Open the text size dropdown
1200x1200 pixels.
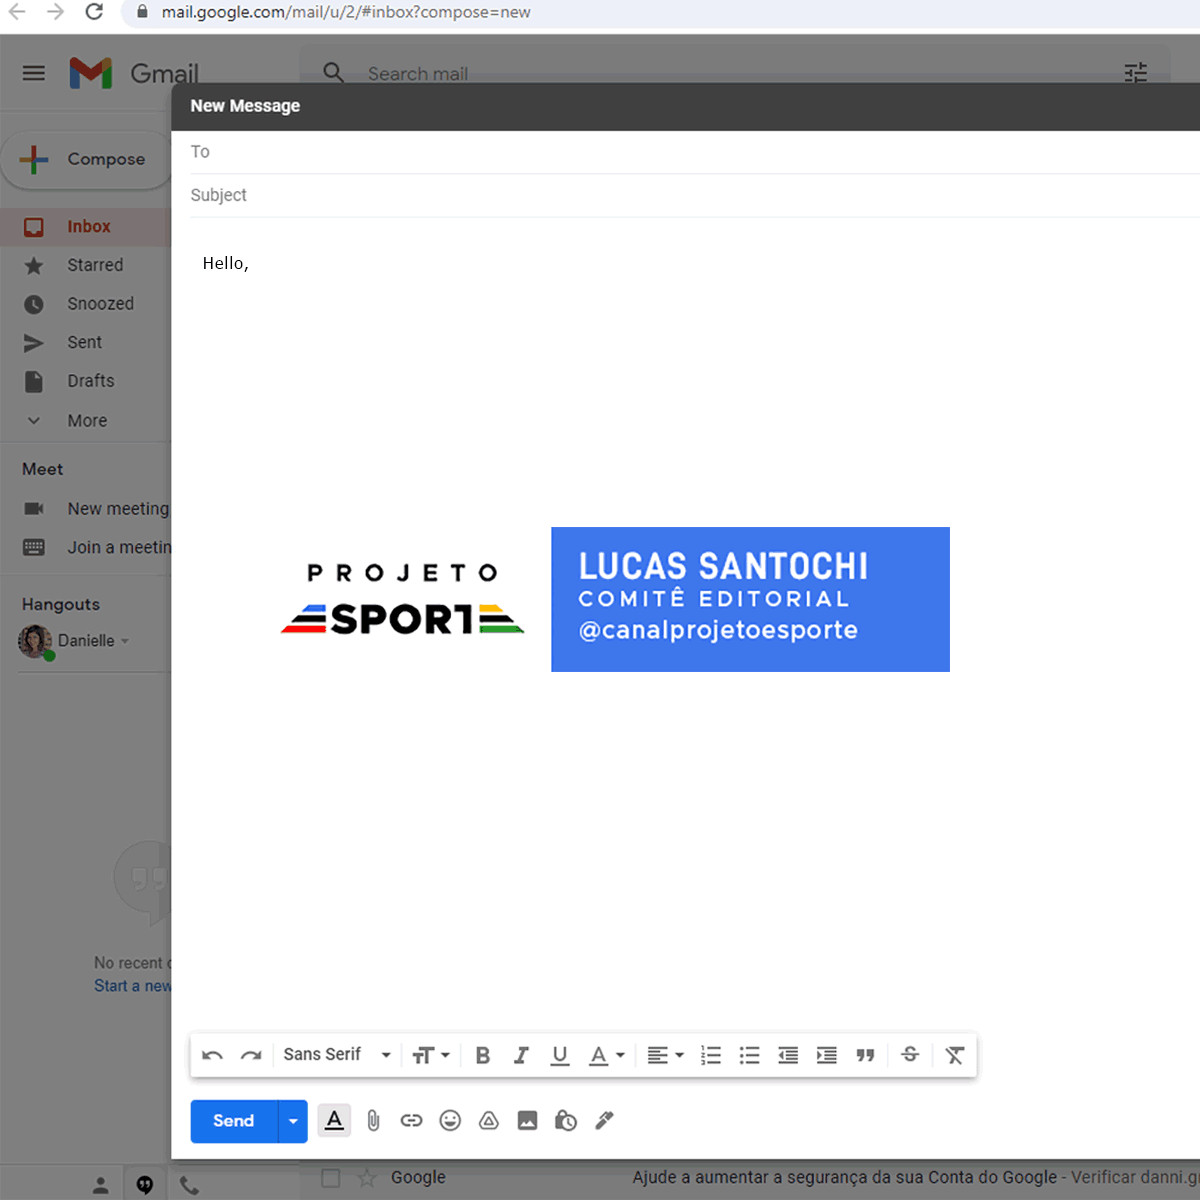[431, 1055]
